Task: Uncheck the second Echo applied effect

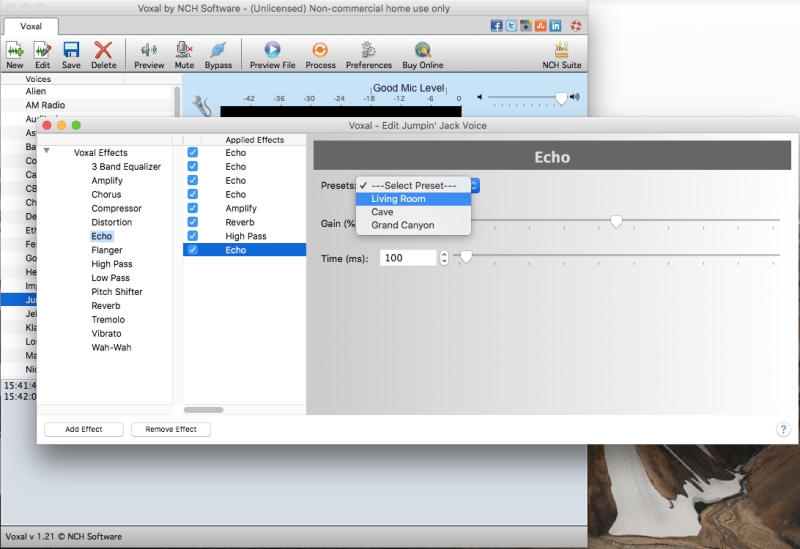Action: point(192,166)
